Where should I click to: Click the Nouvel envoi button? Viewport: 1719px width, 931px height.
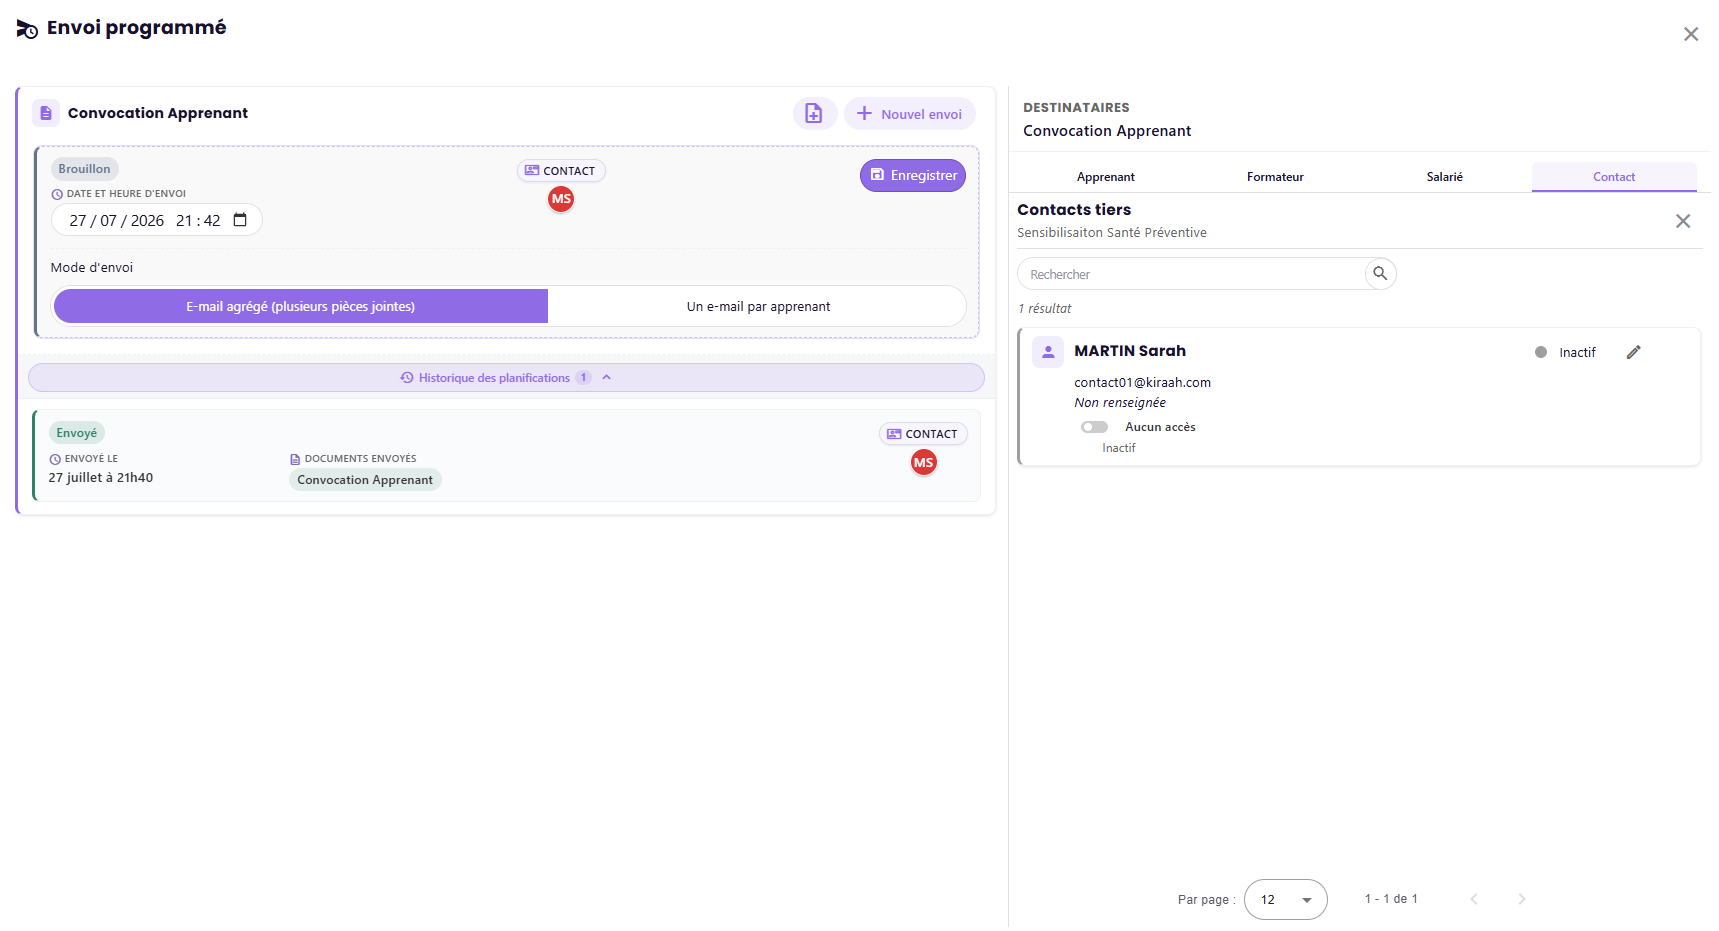tap(909, 114)
